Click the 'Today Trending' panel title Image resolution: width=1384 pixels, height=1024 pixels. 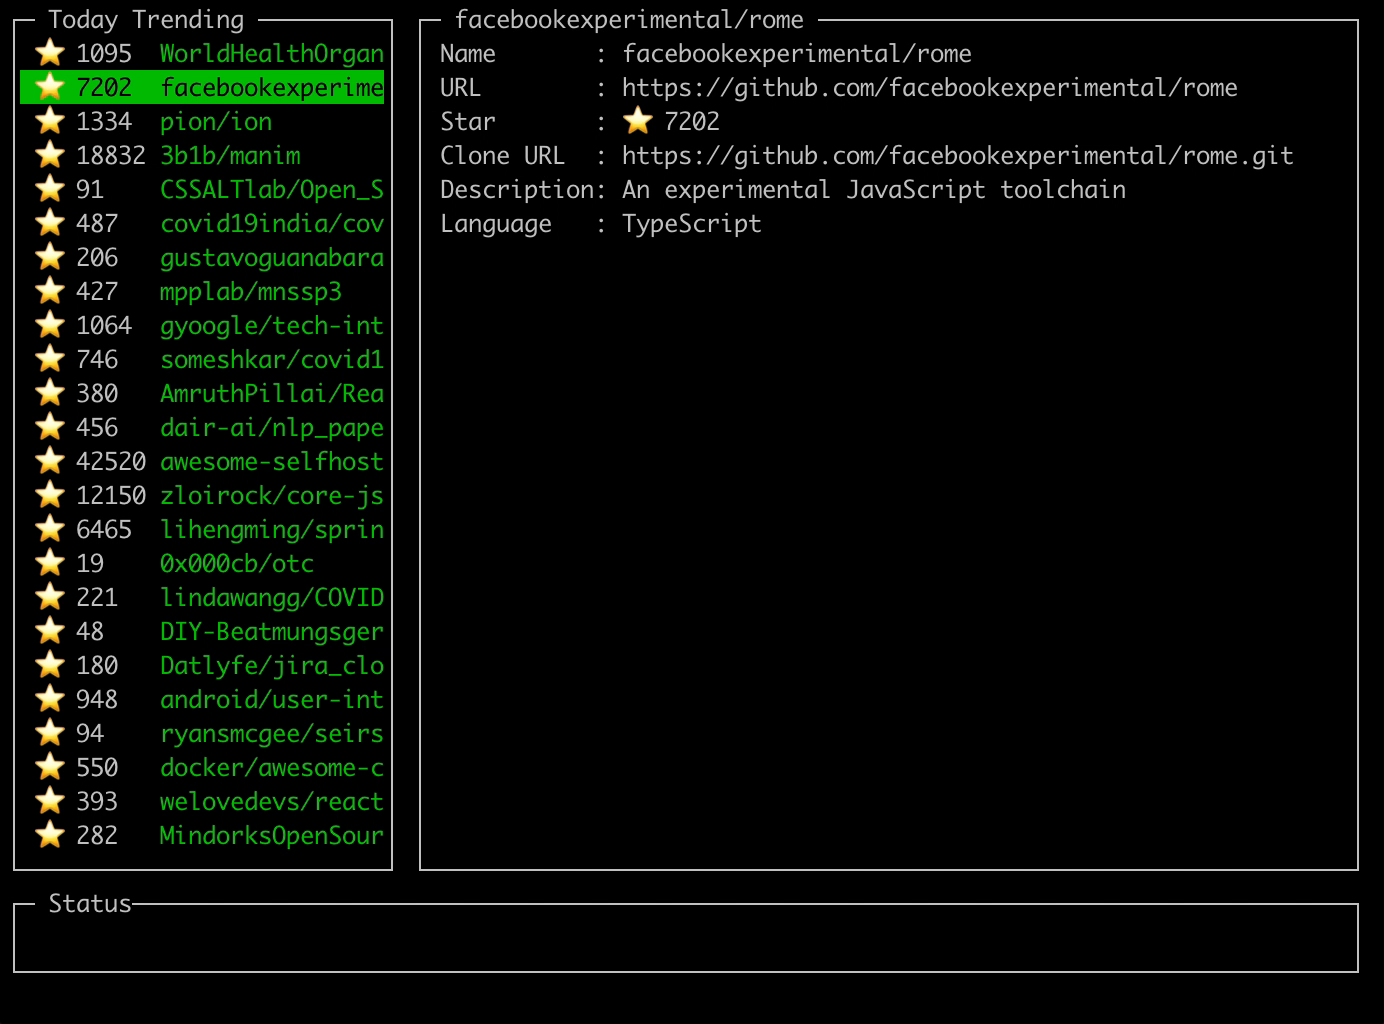pos(146,20)
